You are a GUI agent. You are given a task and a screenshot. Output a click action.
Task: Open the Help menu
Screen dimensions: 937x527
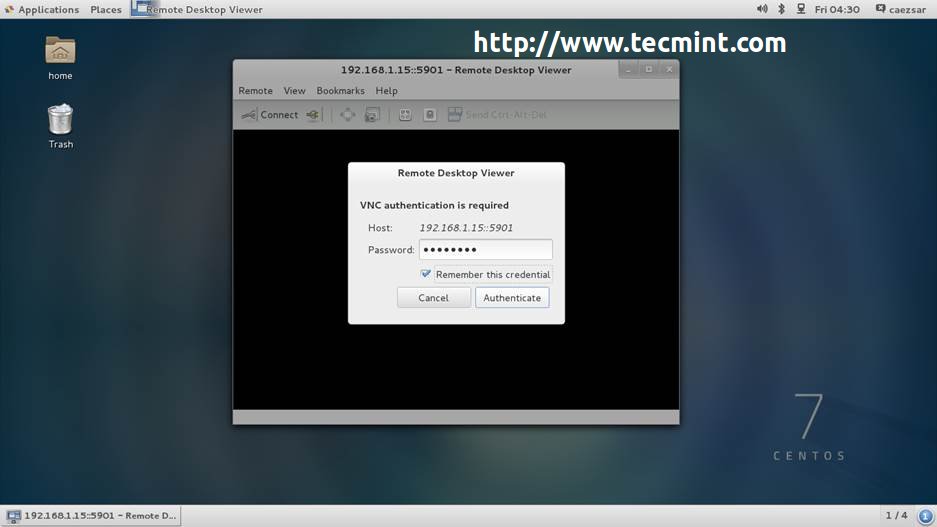point(386,91)
